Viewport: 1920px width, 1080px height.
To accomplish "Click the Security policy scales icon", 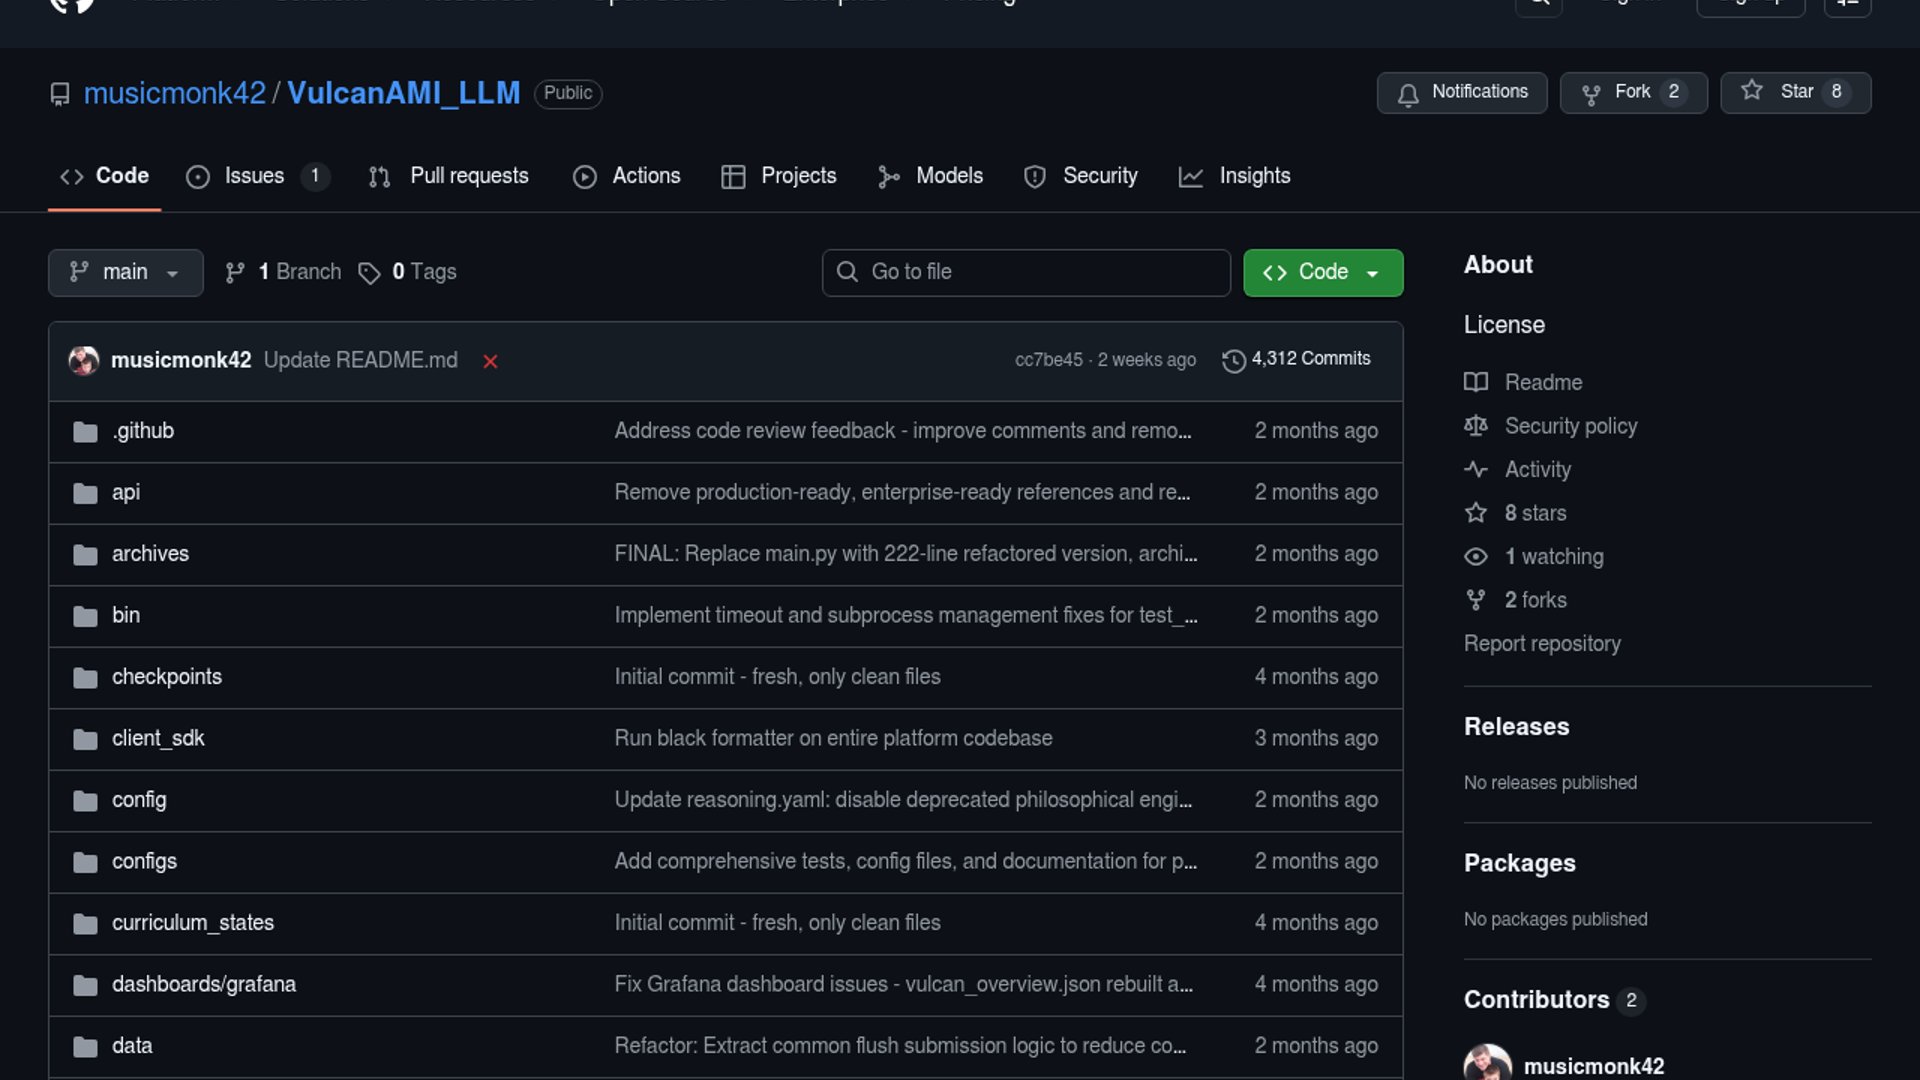I will (1475, 426).
